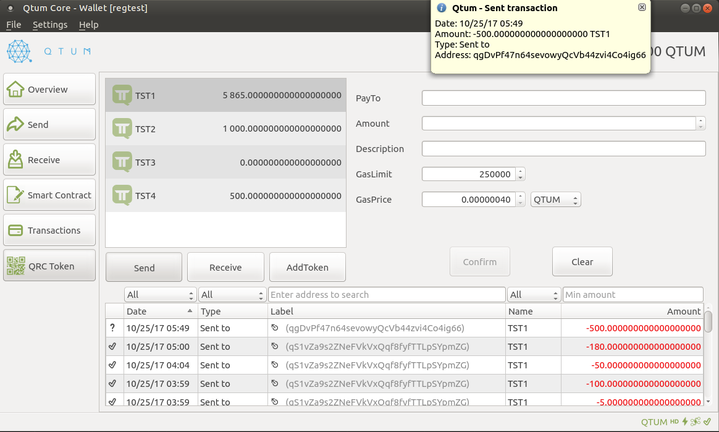This screenshot has height=432, width=719.
Task: Click the Send button below the token list
Action: point(144,267)
